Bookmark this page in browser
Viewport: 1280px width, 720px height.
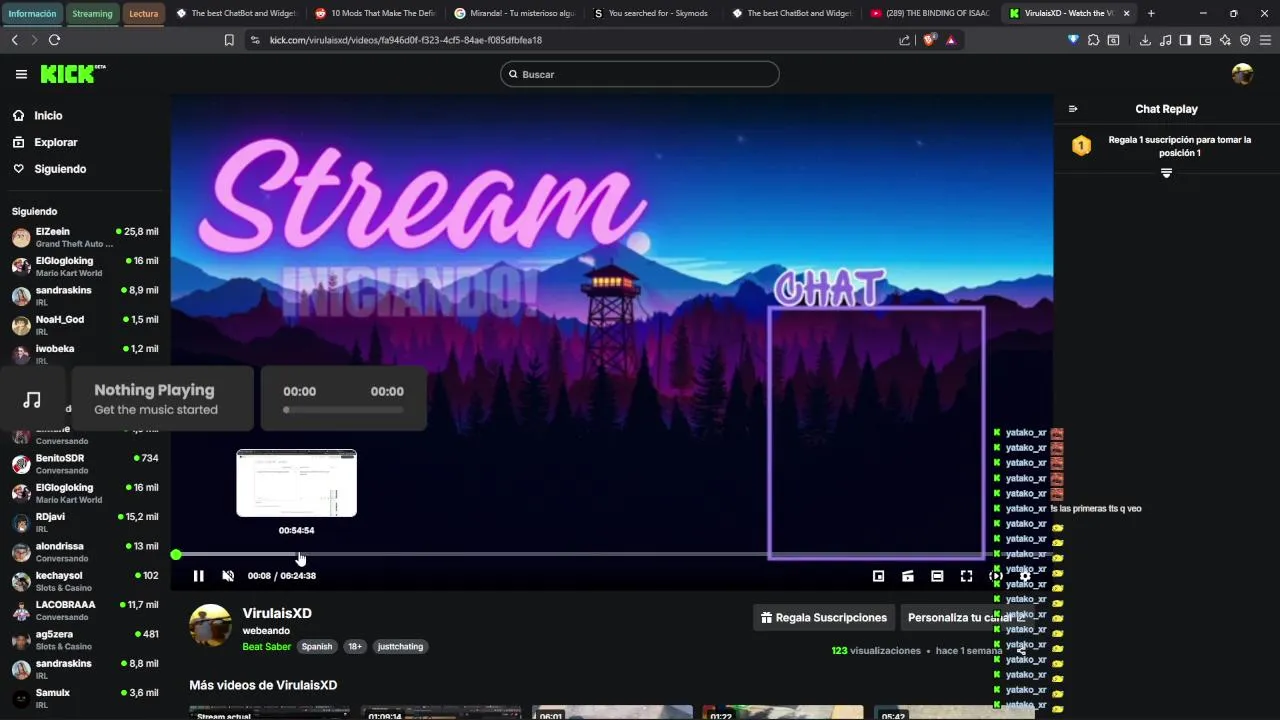coord(229,40)
